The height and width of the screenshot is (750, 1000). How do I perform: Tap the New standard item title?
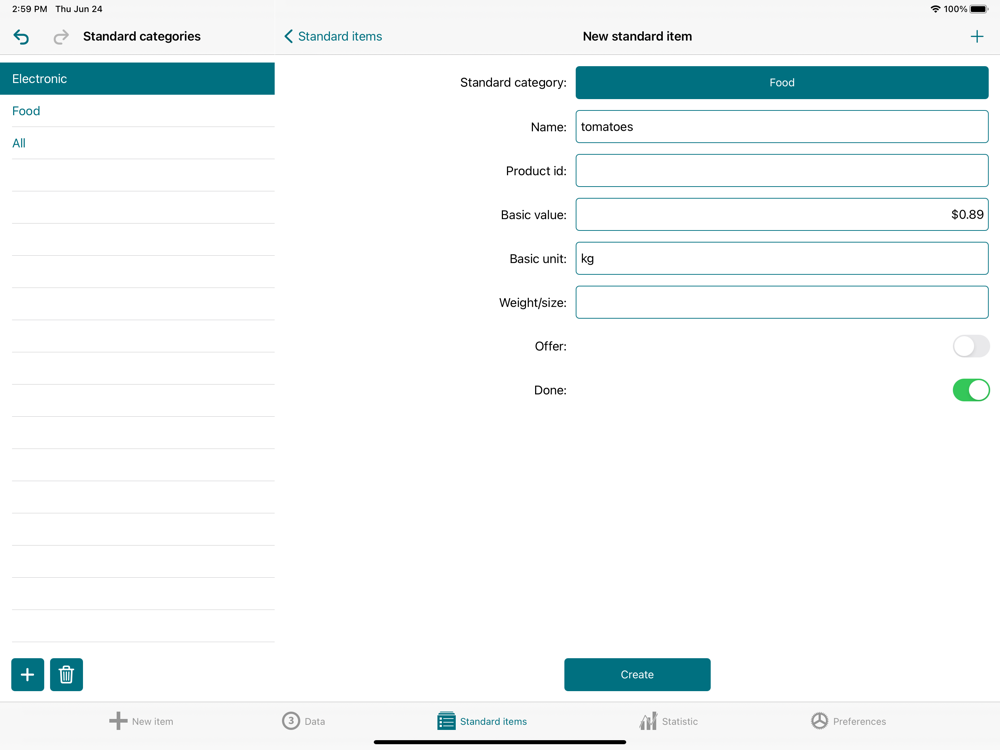tap(637, 36)
